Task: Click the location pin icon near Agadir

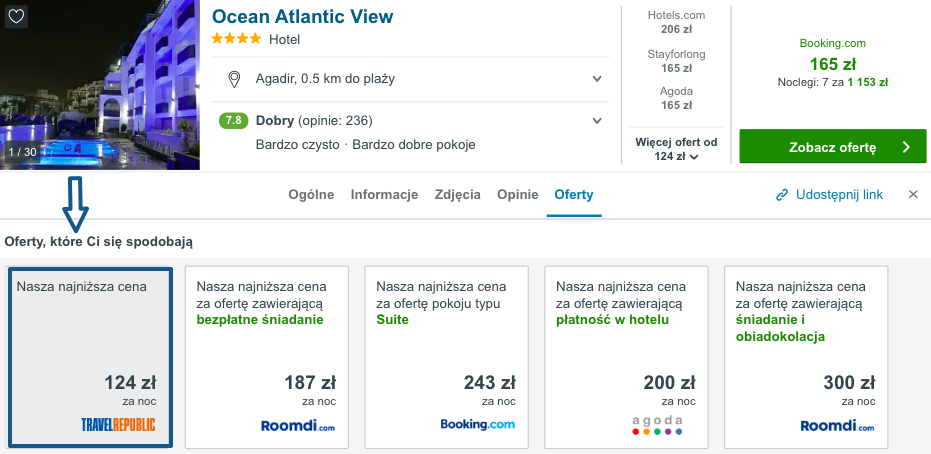Action: point(234,78)
